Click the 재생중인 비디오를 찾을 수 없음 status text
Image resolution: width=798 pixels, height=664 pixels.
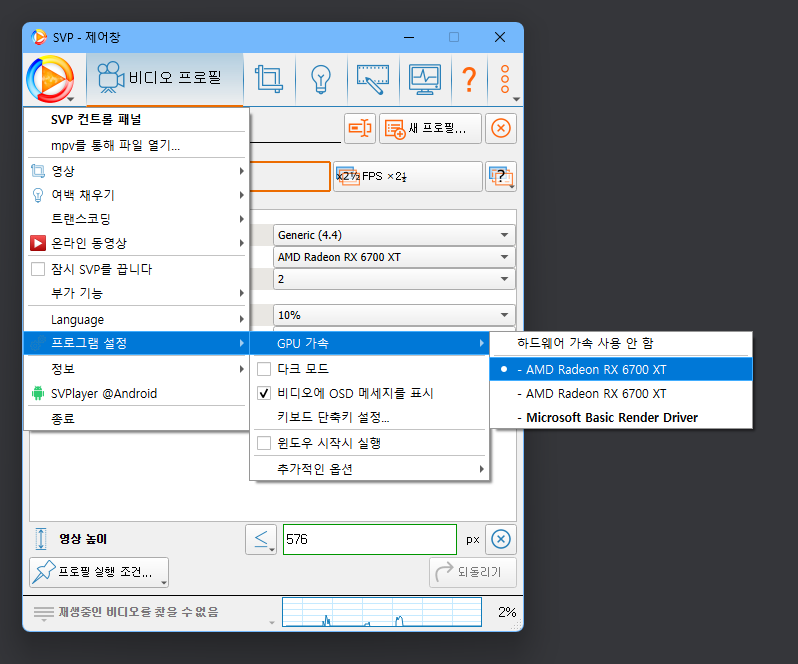click(x=138, y=612)
